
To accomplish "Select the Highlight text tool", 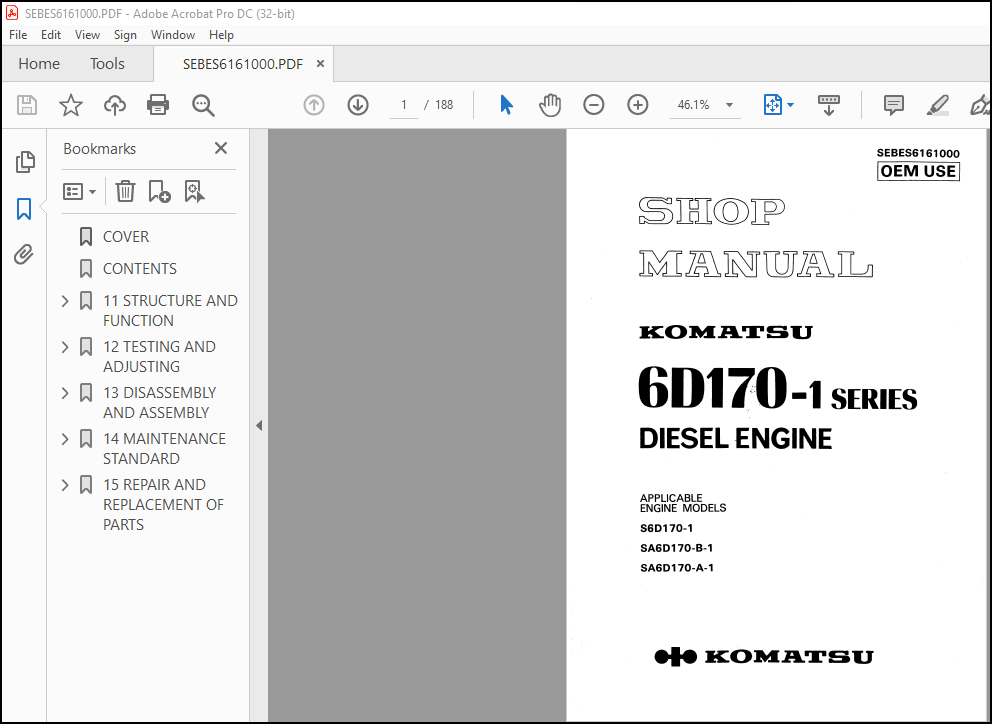I will click(937, 105).
